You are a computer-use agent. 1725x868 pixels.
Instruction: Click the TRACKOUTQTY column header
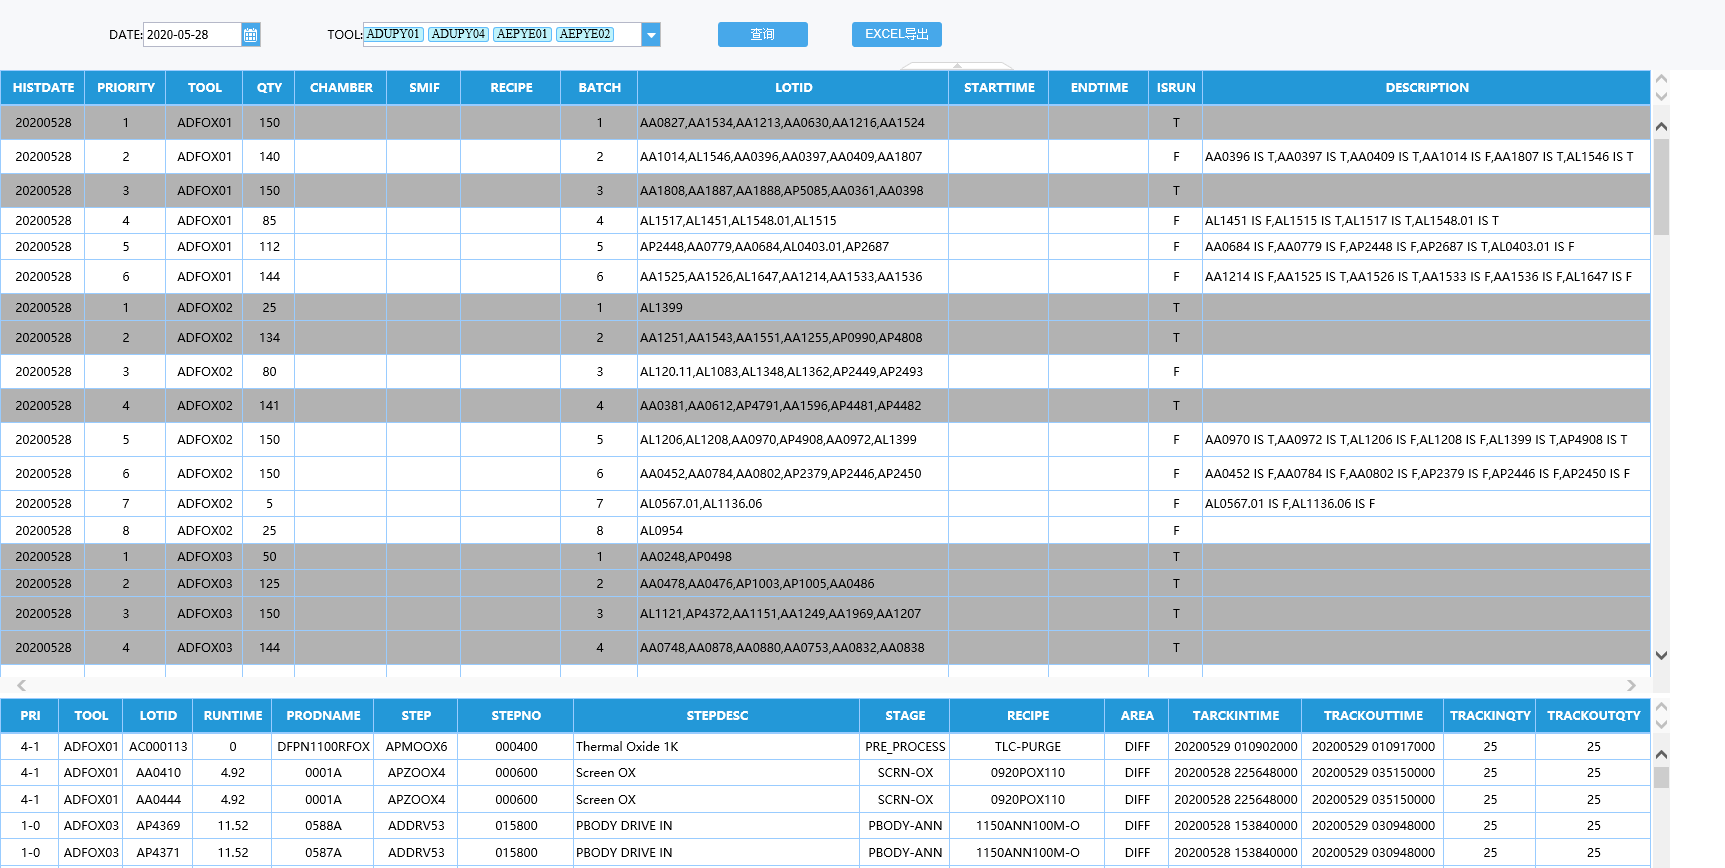tap(1593, 716)
